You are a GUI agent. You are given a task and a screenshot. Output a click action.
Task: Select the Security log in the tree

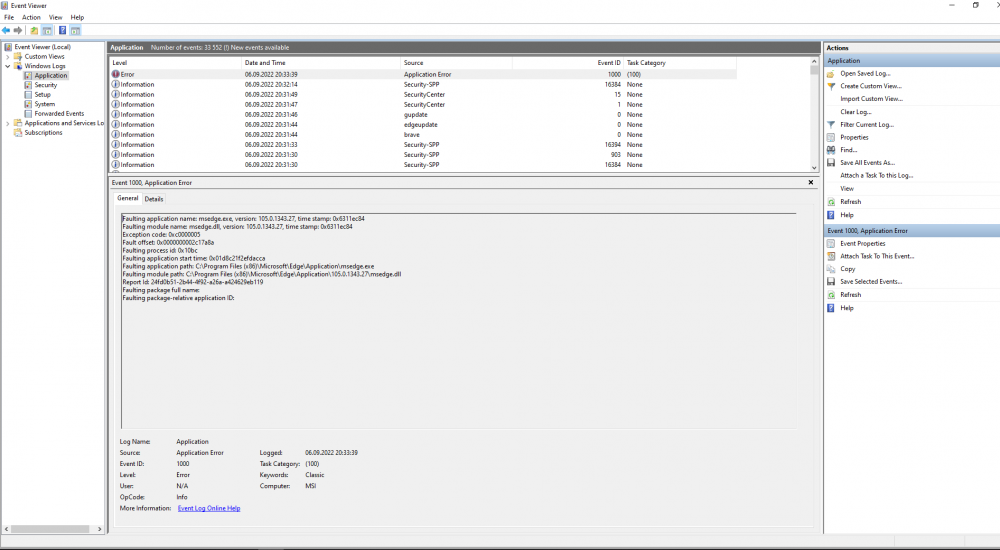click(x=45, y=85)
